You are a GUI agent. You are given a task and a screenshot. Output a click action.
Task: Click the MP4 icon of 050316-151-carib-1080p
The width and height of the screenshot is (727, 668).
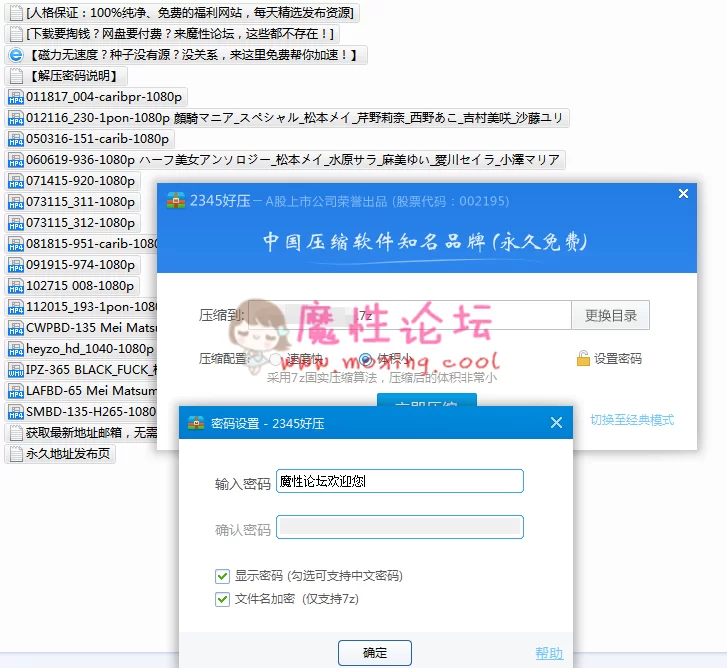(16, 139)
